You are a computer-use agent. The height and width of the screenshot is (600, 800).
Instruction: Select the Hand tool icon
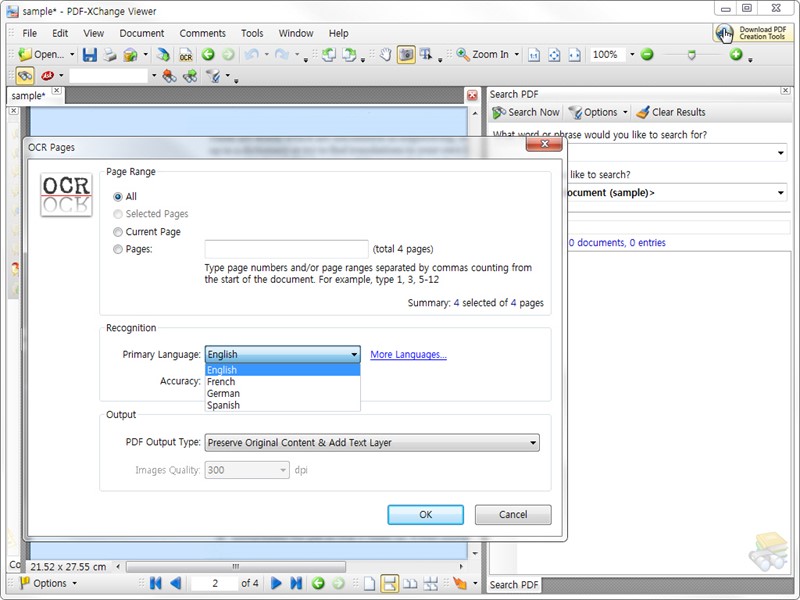[x=386, y=55]
